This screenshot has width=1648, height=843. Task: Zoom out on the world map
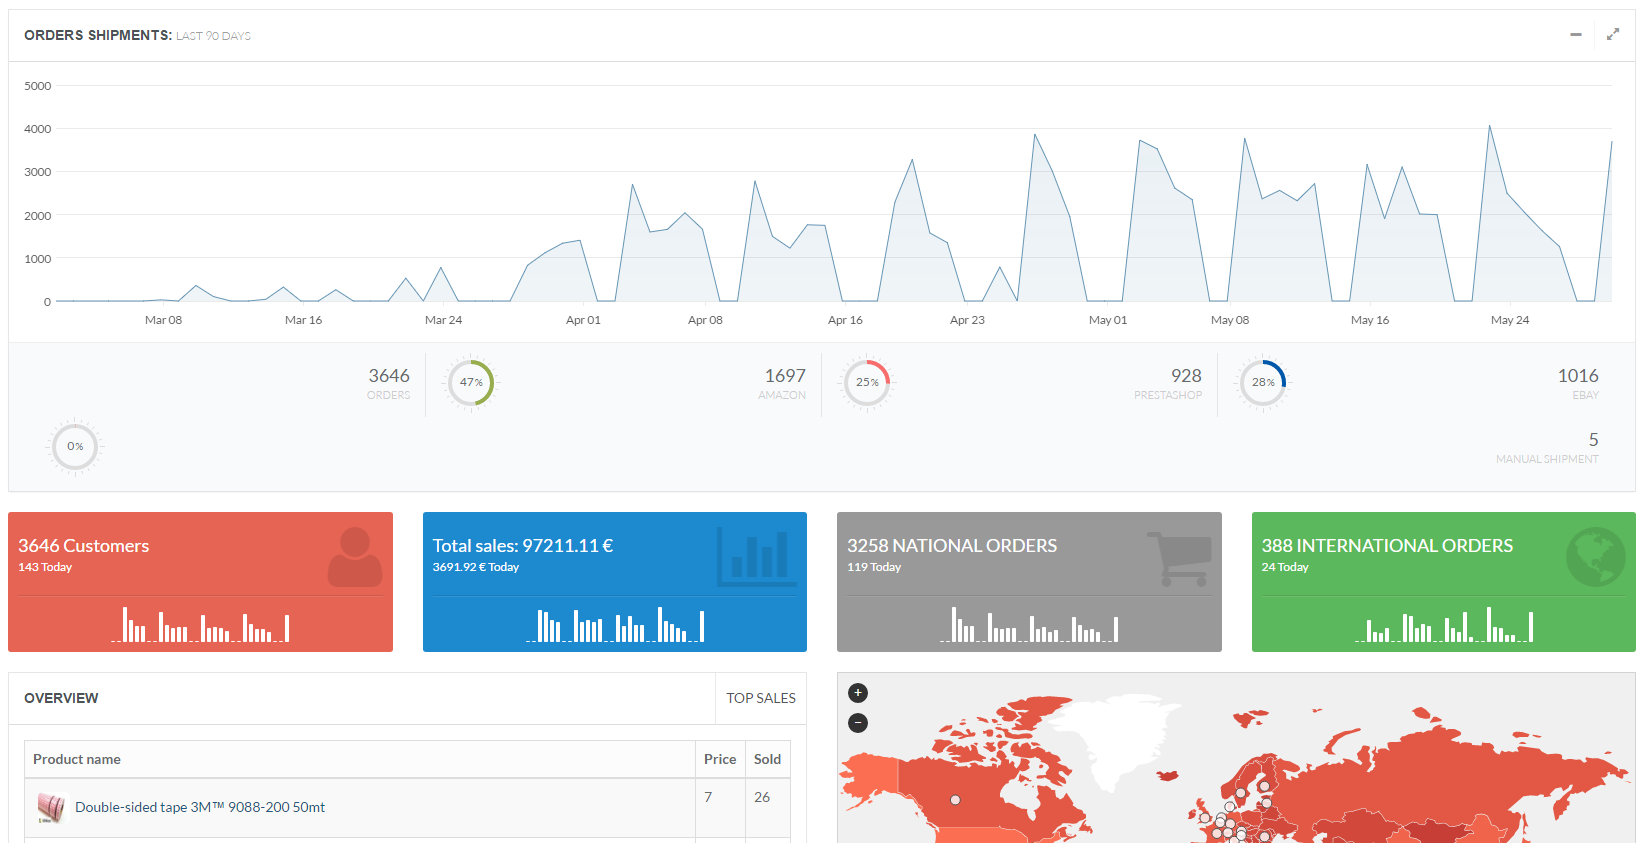(858, 723)
